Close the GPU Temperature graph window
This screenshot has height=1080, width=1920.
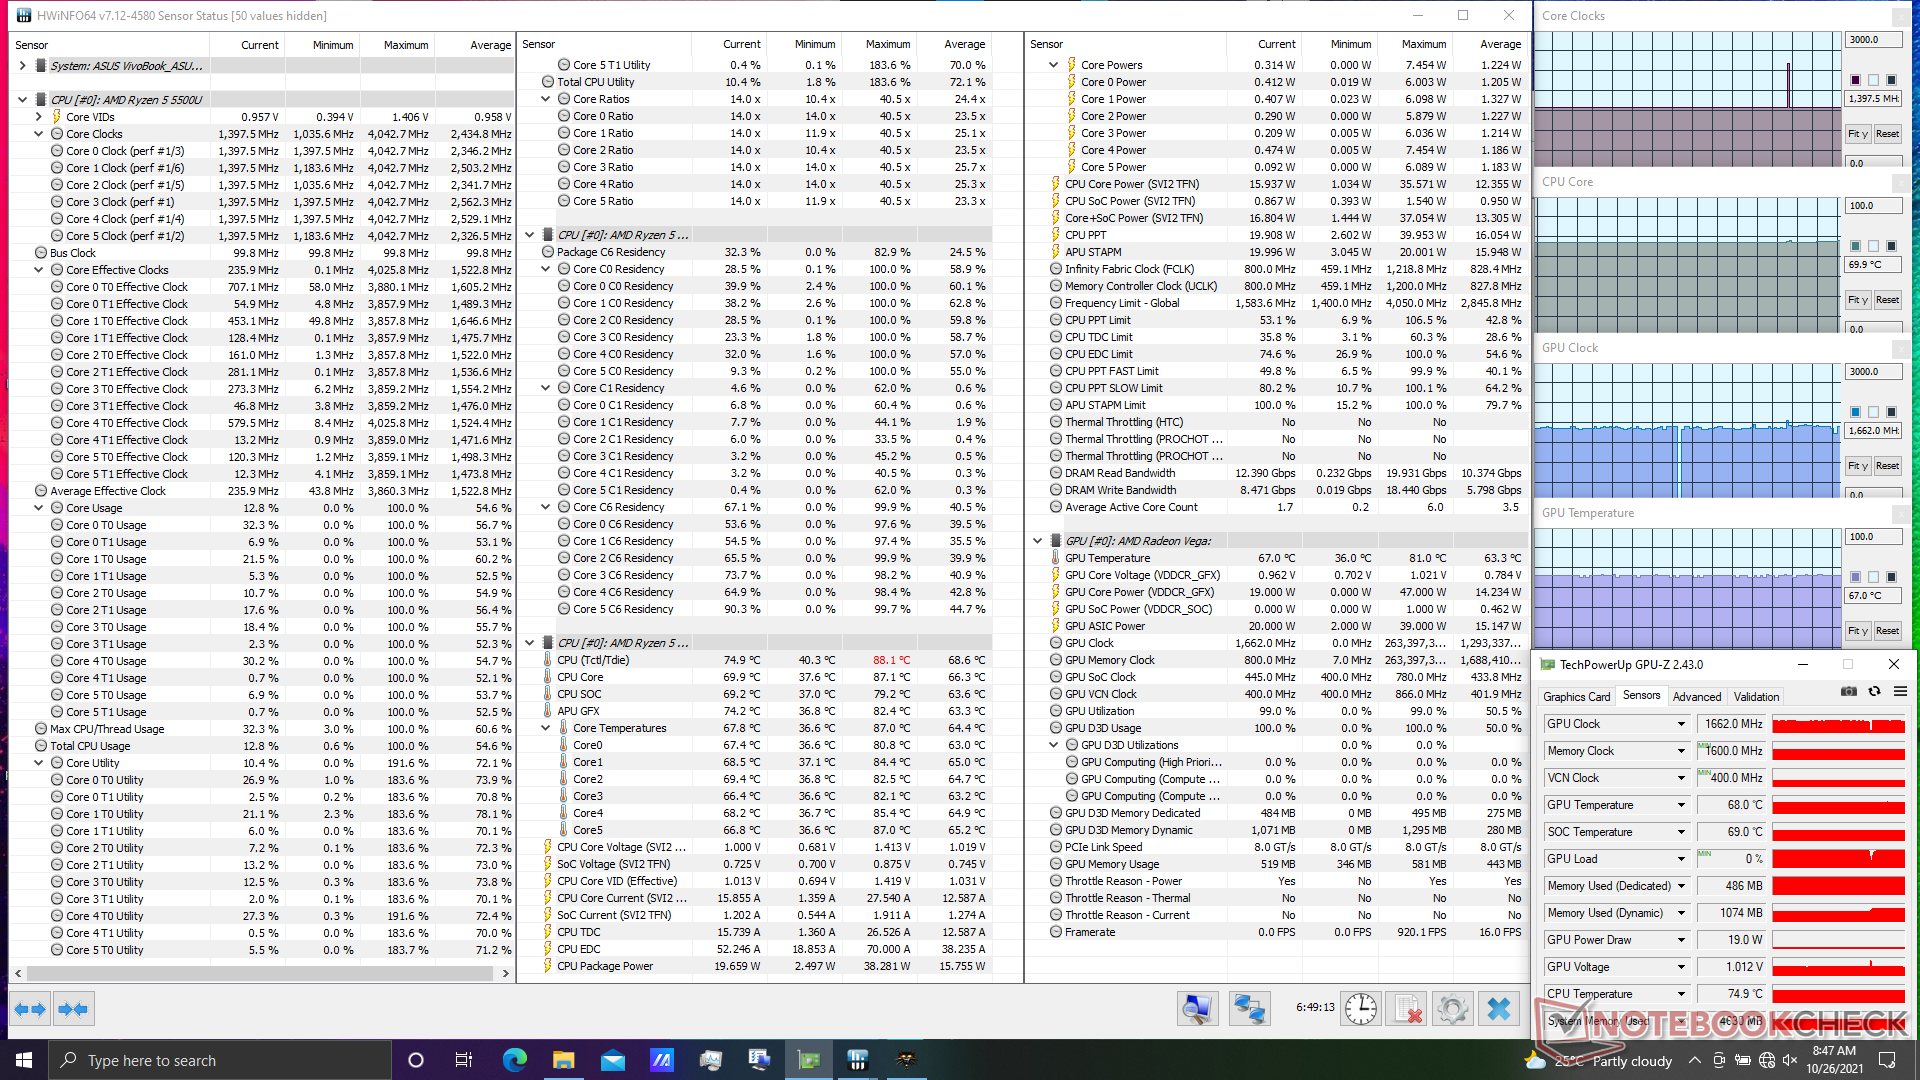click(x=1901, y=513)
